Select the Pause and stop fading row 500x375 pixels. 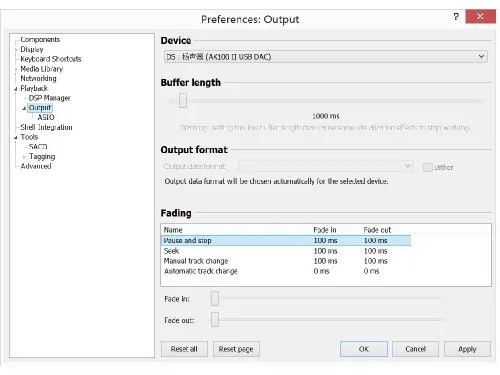click(286, 240)
